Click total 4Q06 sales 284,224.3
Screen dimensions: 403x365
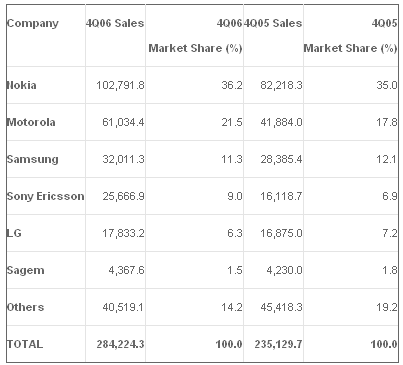pyautogui.click(x=121, y=344)
